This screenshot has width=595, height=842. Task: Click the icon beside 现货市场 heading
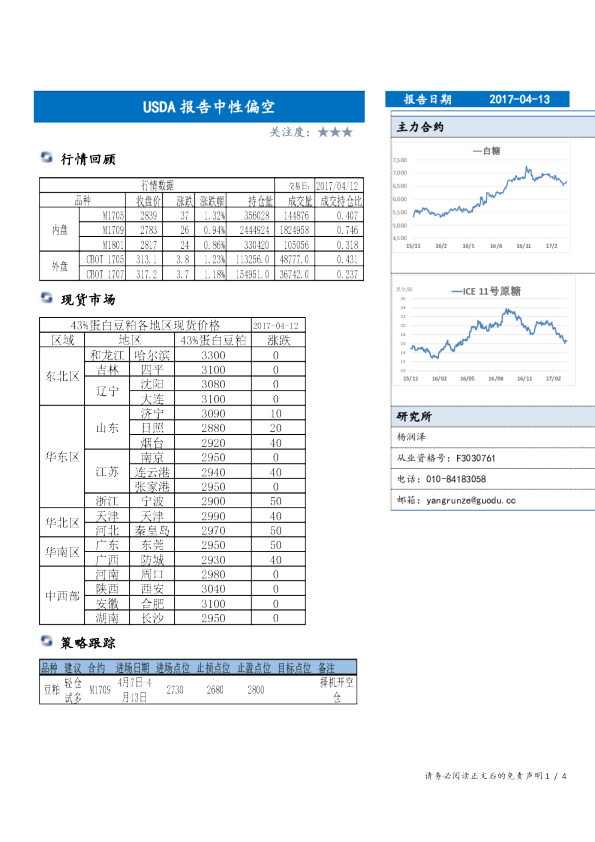(47, 297)
